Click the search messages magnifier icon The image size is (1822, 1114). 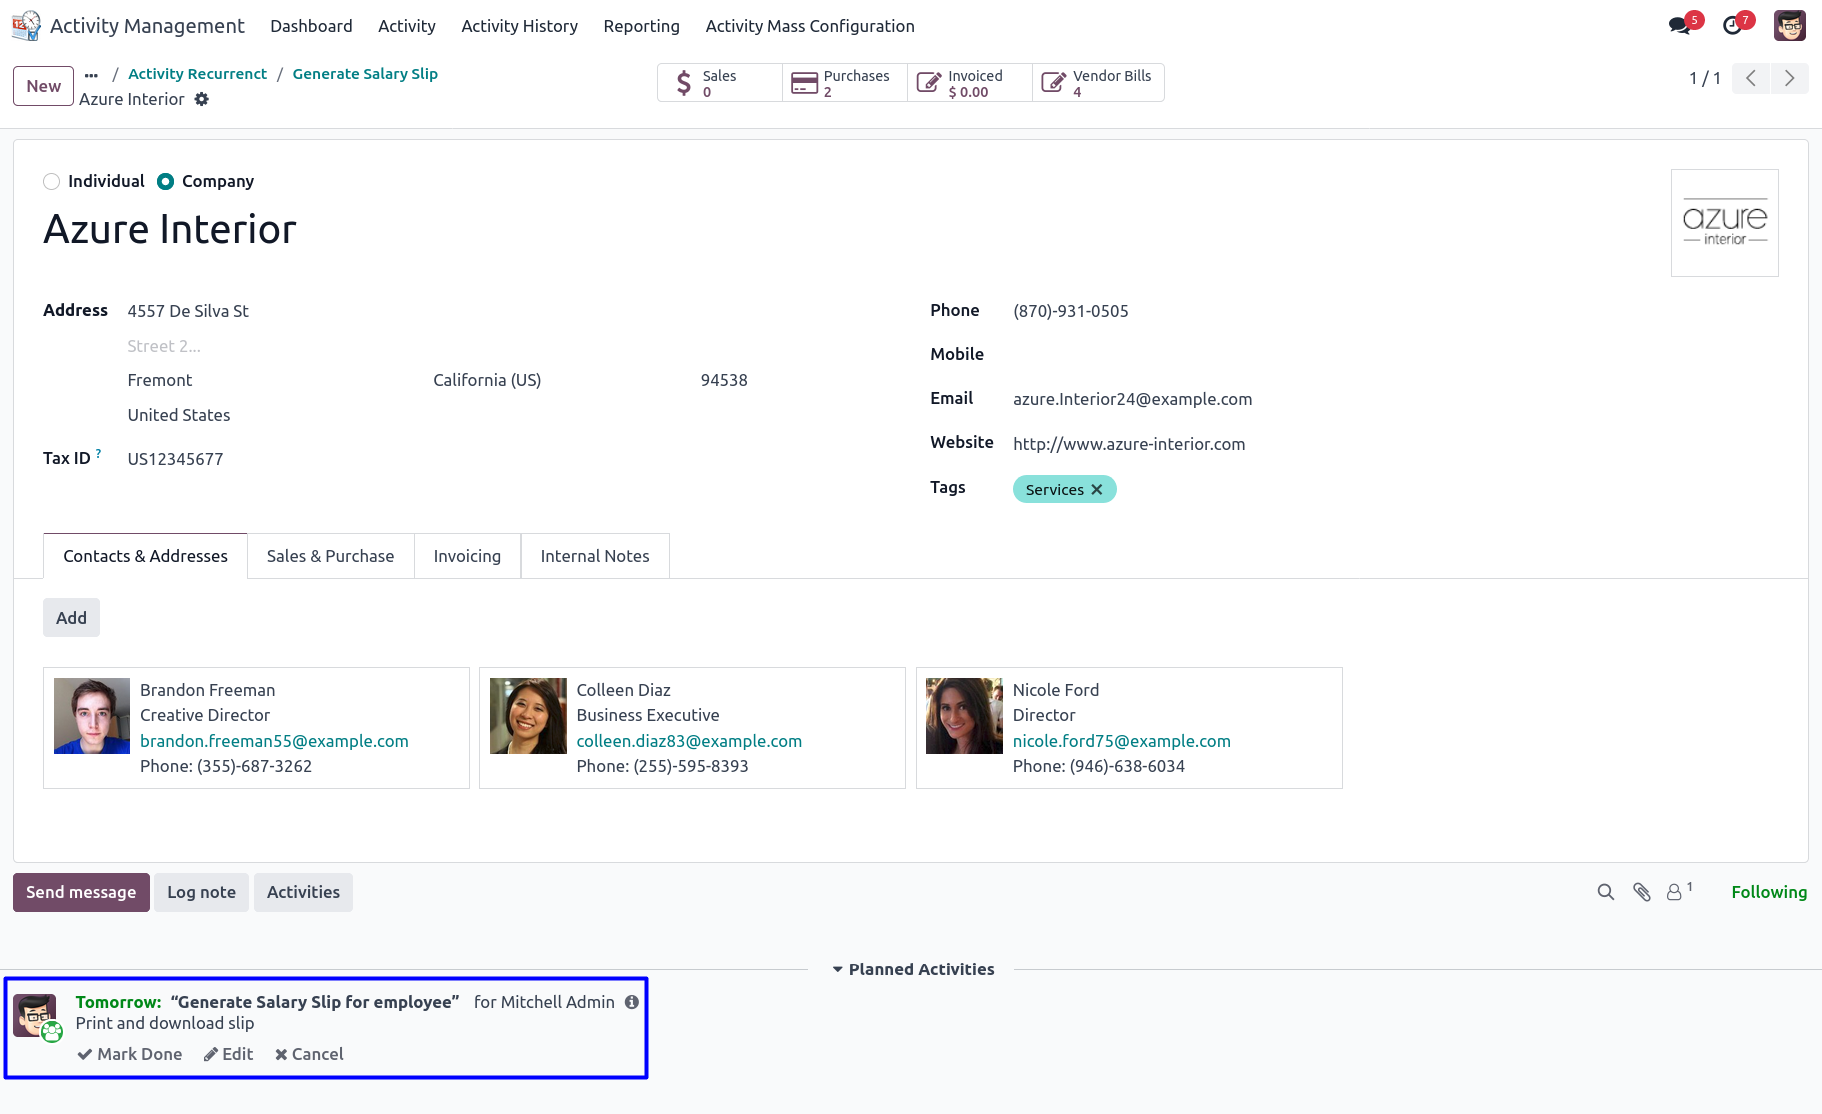click(x=1605, y=892)
